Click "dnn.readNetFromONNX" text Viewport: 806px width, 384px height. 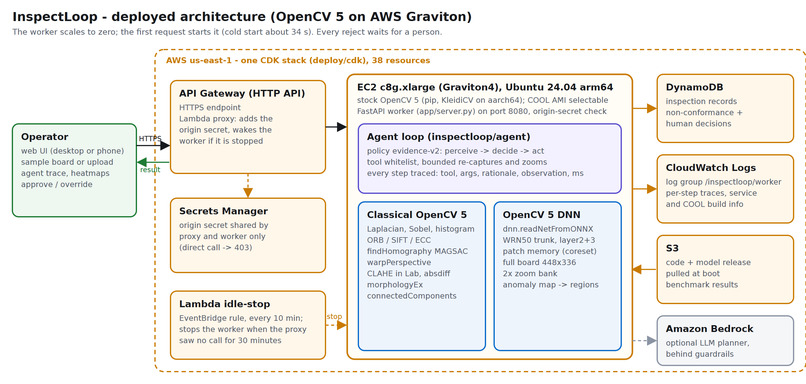pyautogui.click(x=548, y=229)
